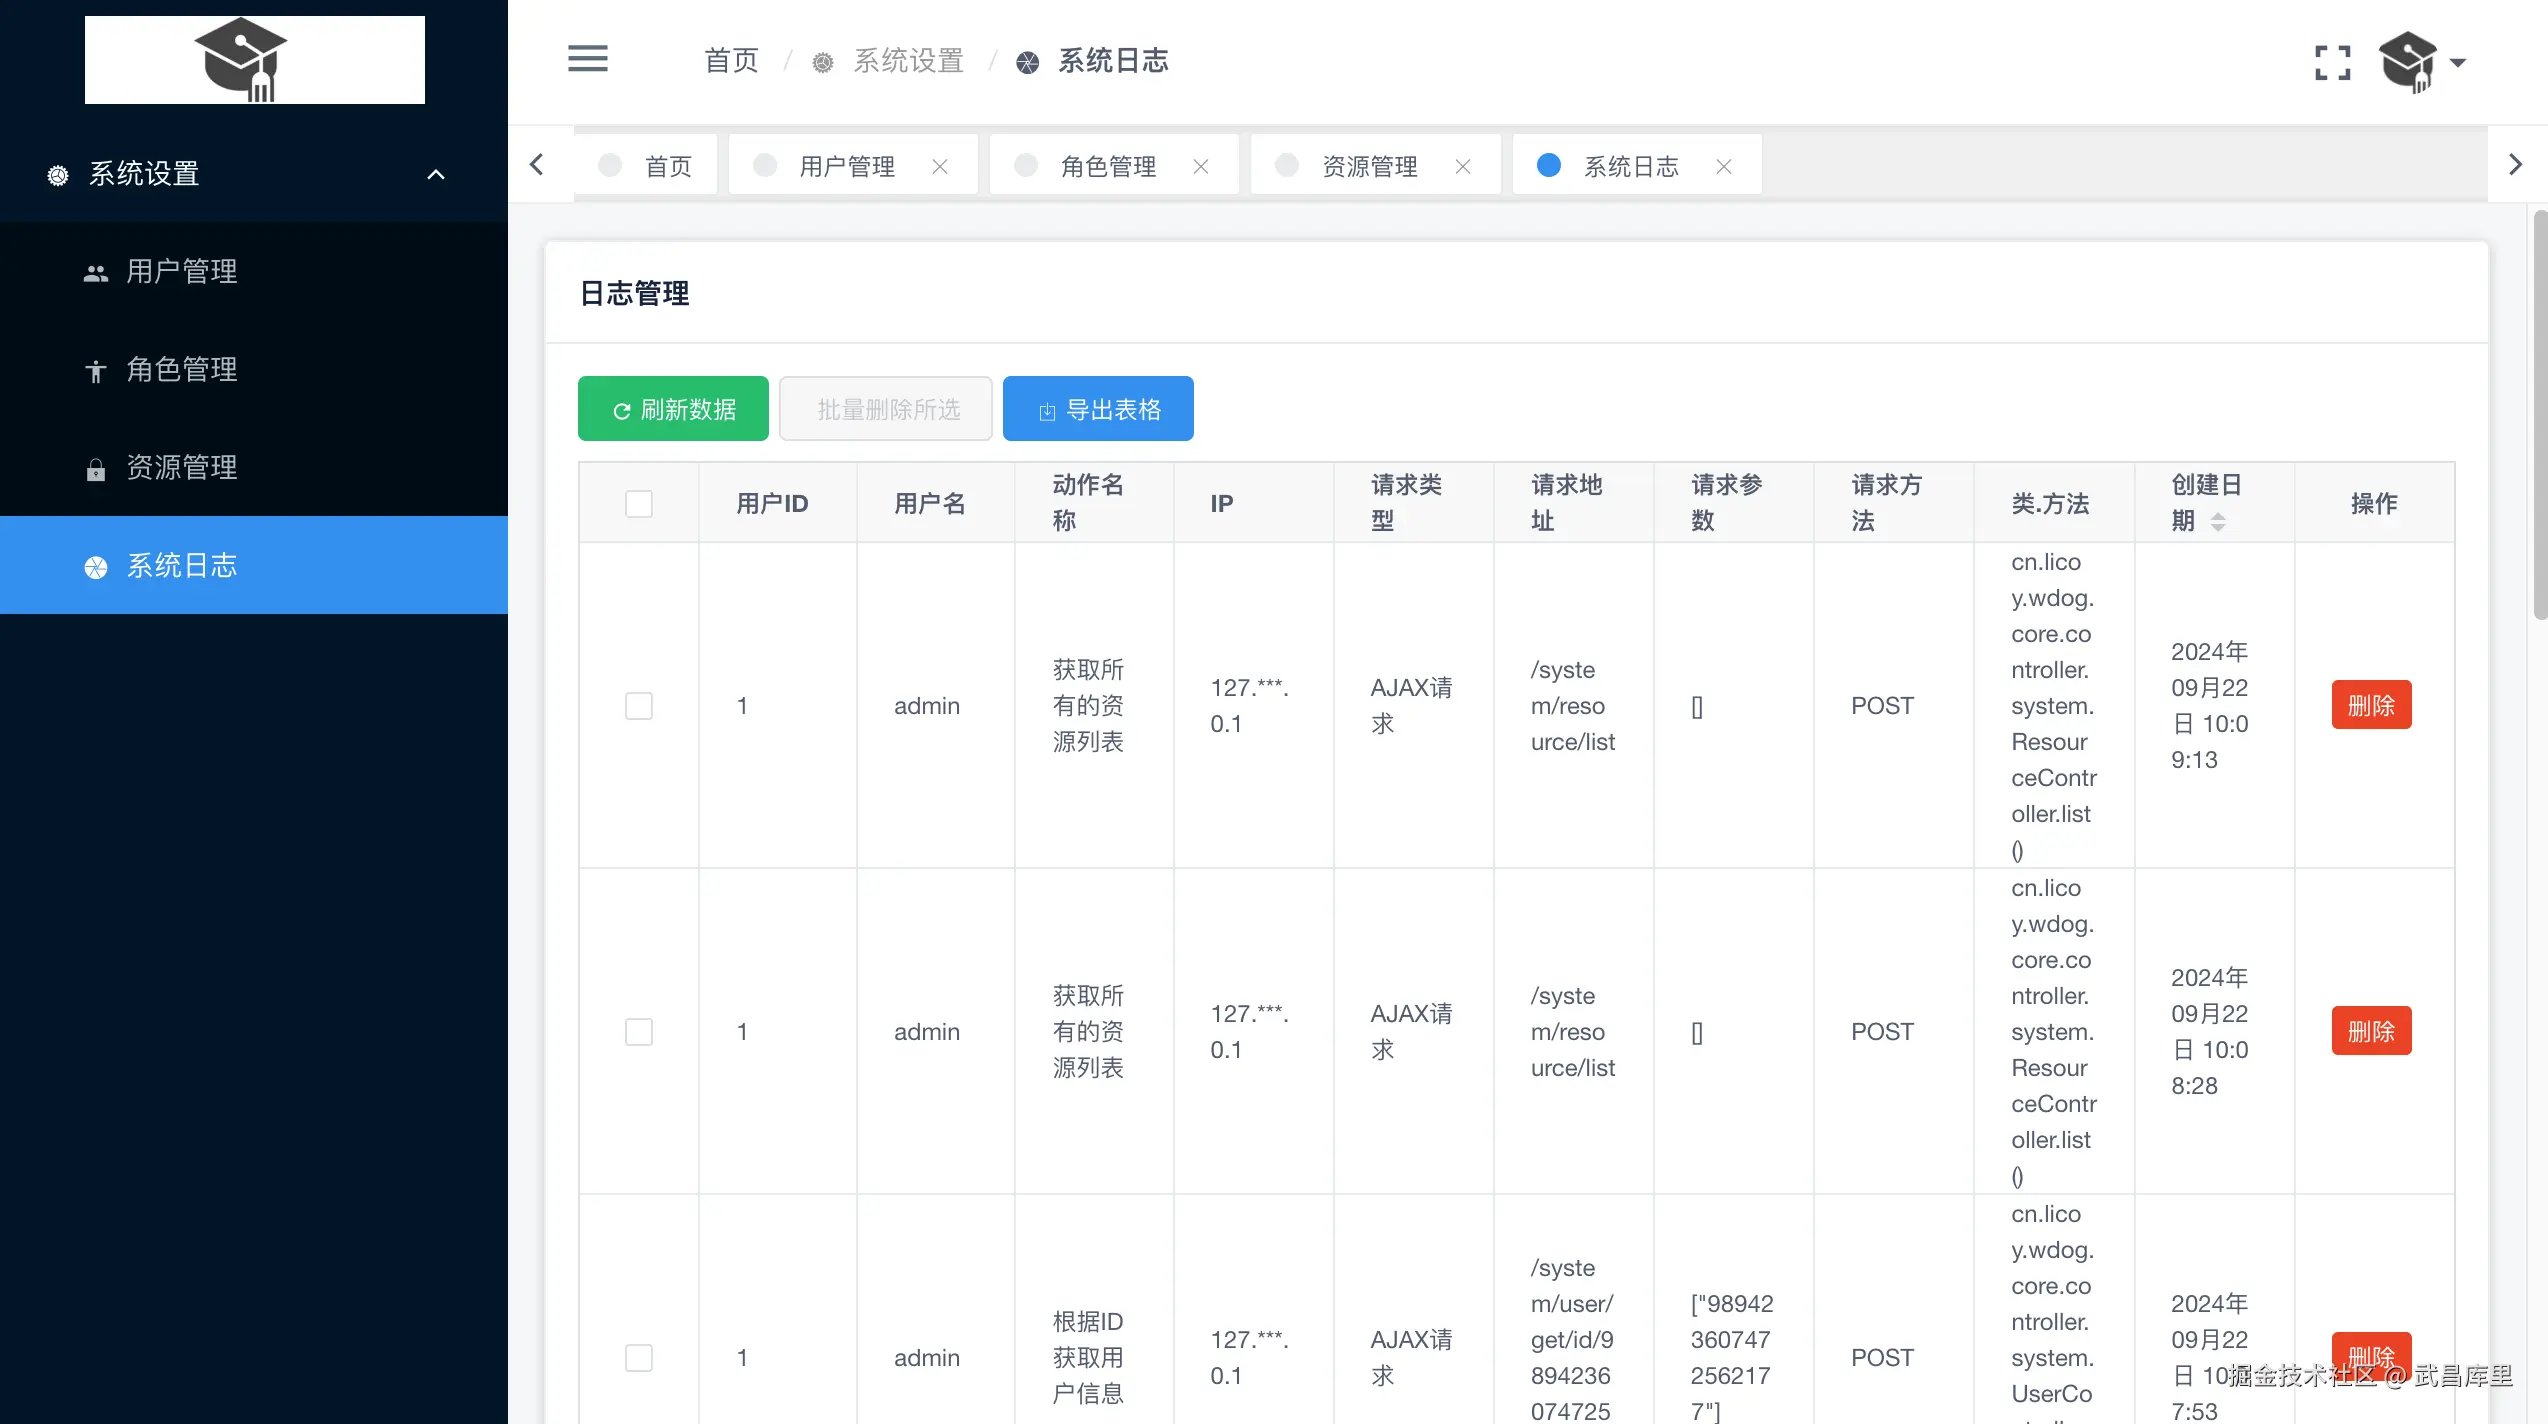2548x1424 pixels.
Task: Close the 系统日志 tab
Action: (x=1724, y=167)
